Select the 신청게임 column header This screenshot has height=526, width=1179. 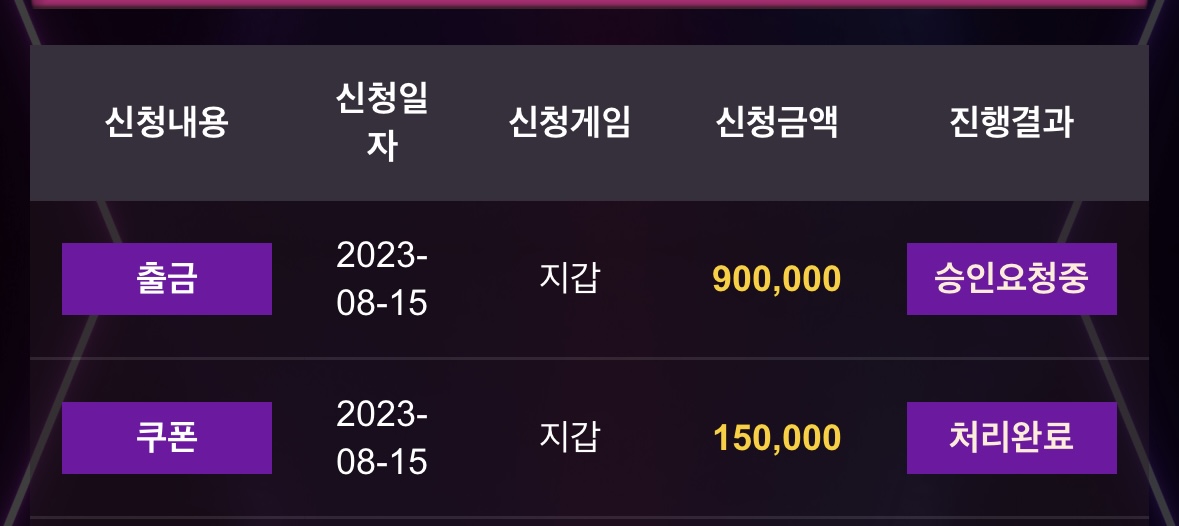click(569, 122)
